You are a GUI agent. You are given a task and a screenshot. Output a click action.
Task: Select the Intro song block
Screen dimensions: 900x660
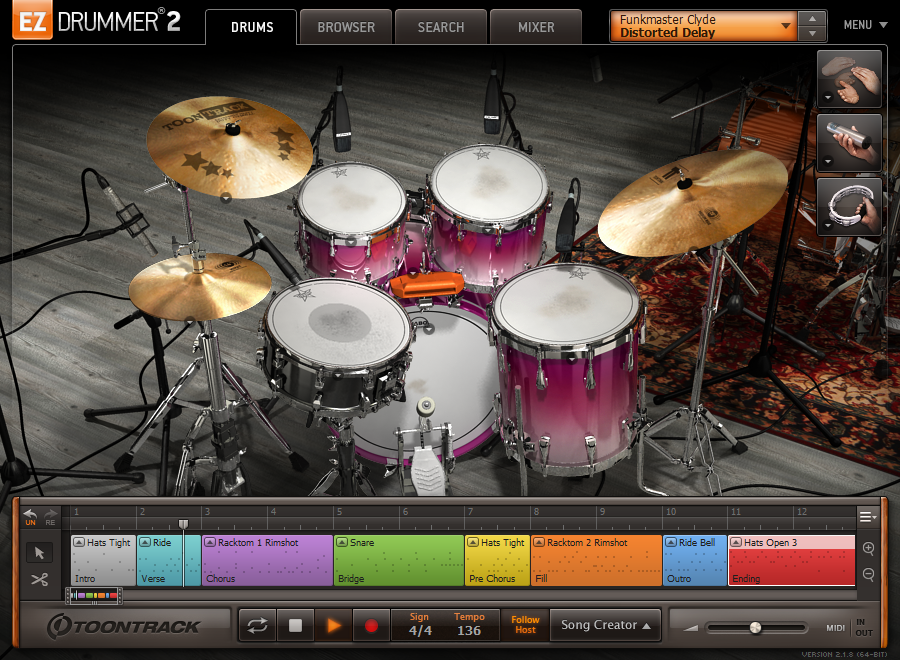coord(103,561)
